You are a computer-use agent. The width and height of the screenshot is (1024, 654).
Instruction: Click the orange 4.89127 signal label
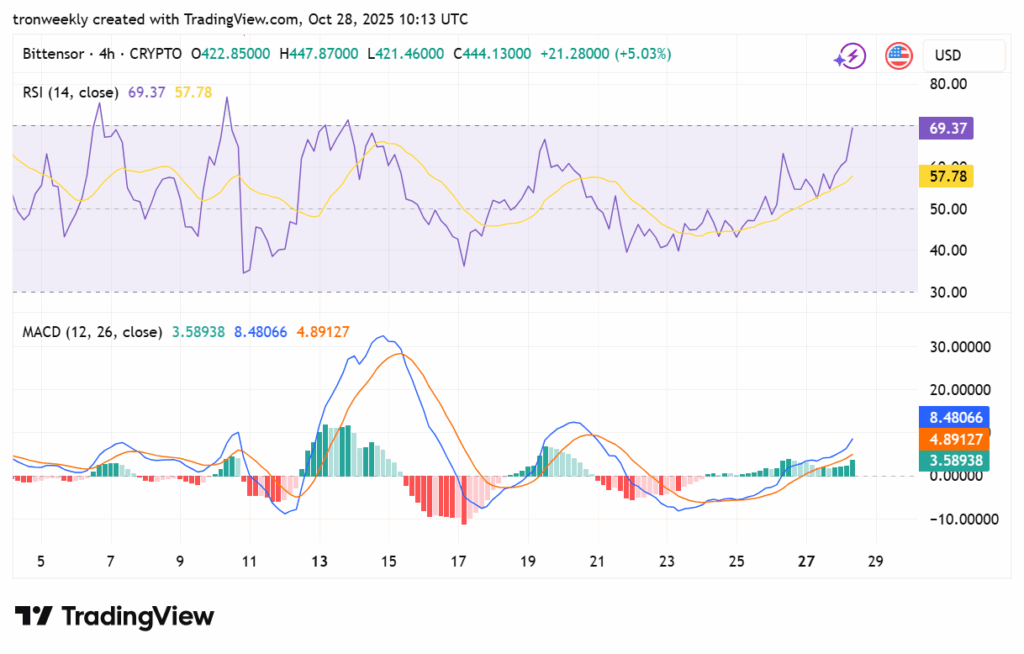951,439
